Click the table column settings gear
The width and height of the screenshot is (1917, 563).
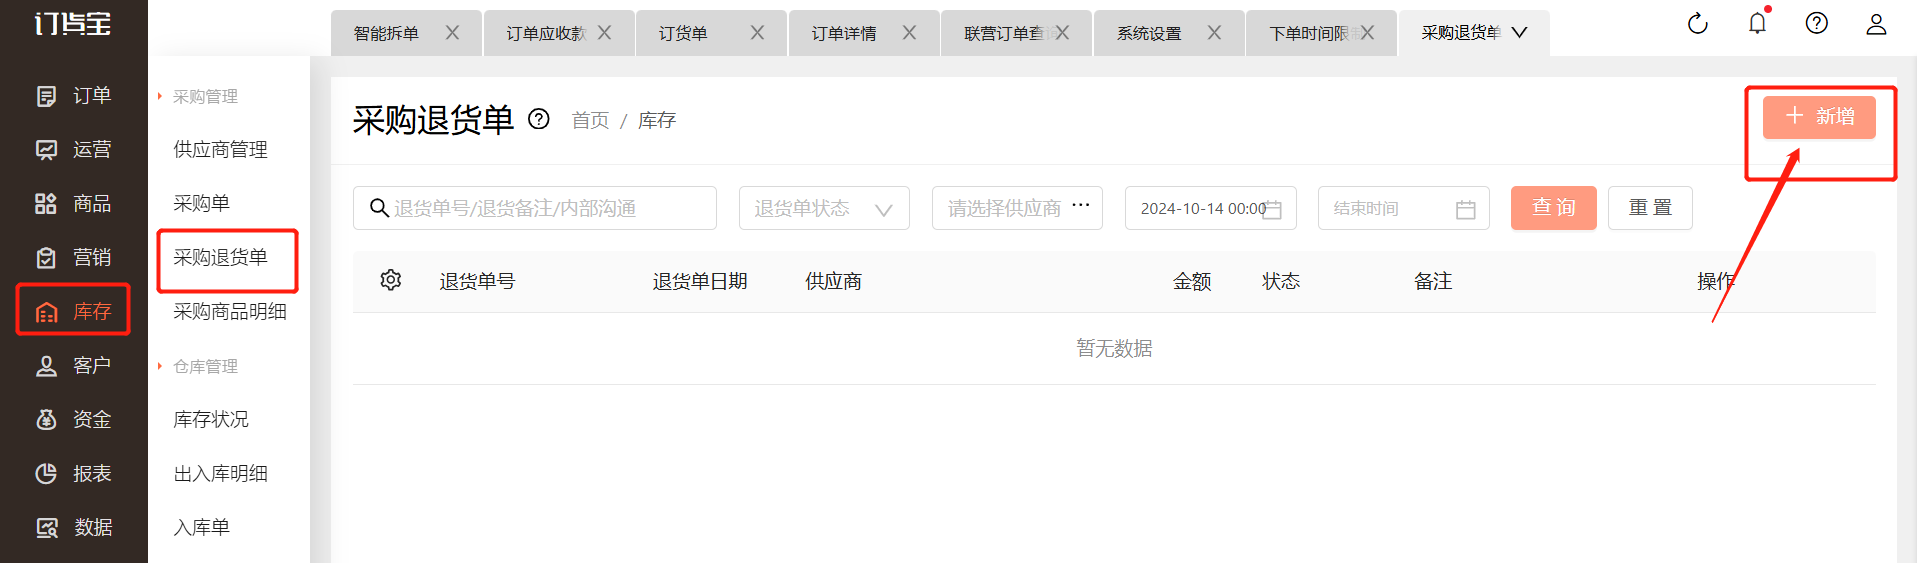coord(391,280)
